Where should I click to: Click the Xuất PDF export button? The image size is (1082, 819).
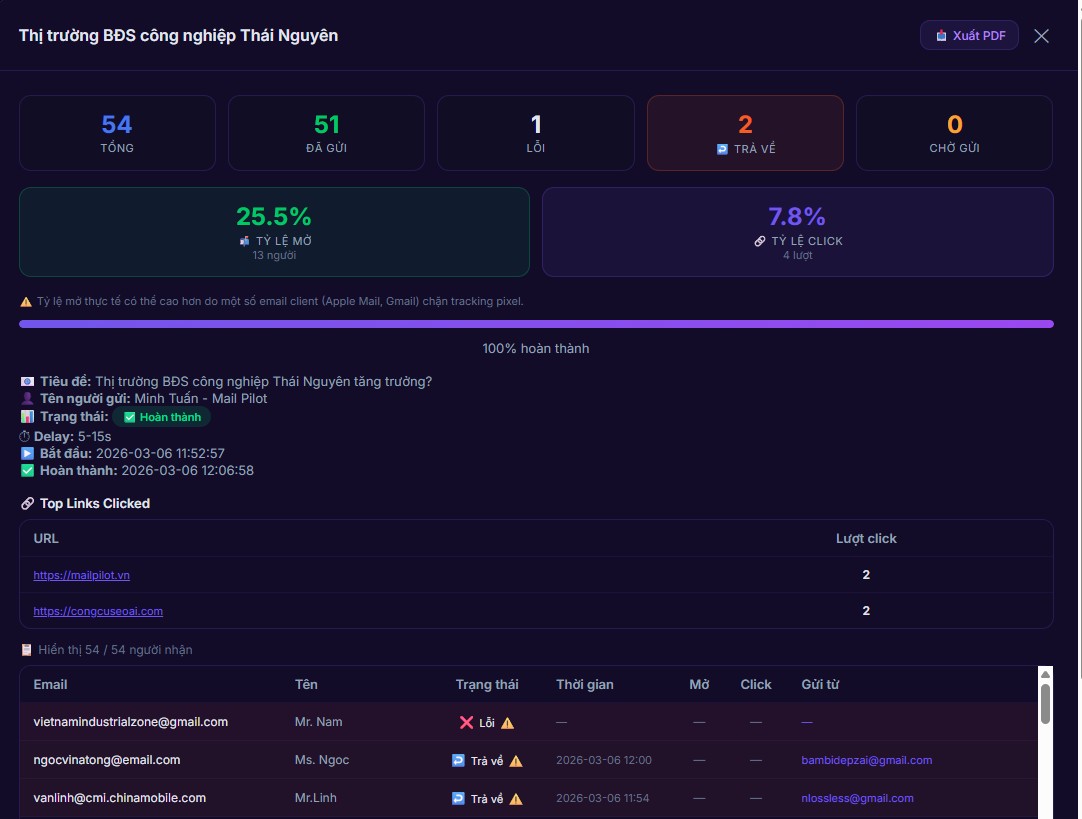pyautogui.click(x=968, y=36)
